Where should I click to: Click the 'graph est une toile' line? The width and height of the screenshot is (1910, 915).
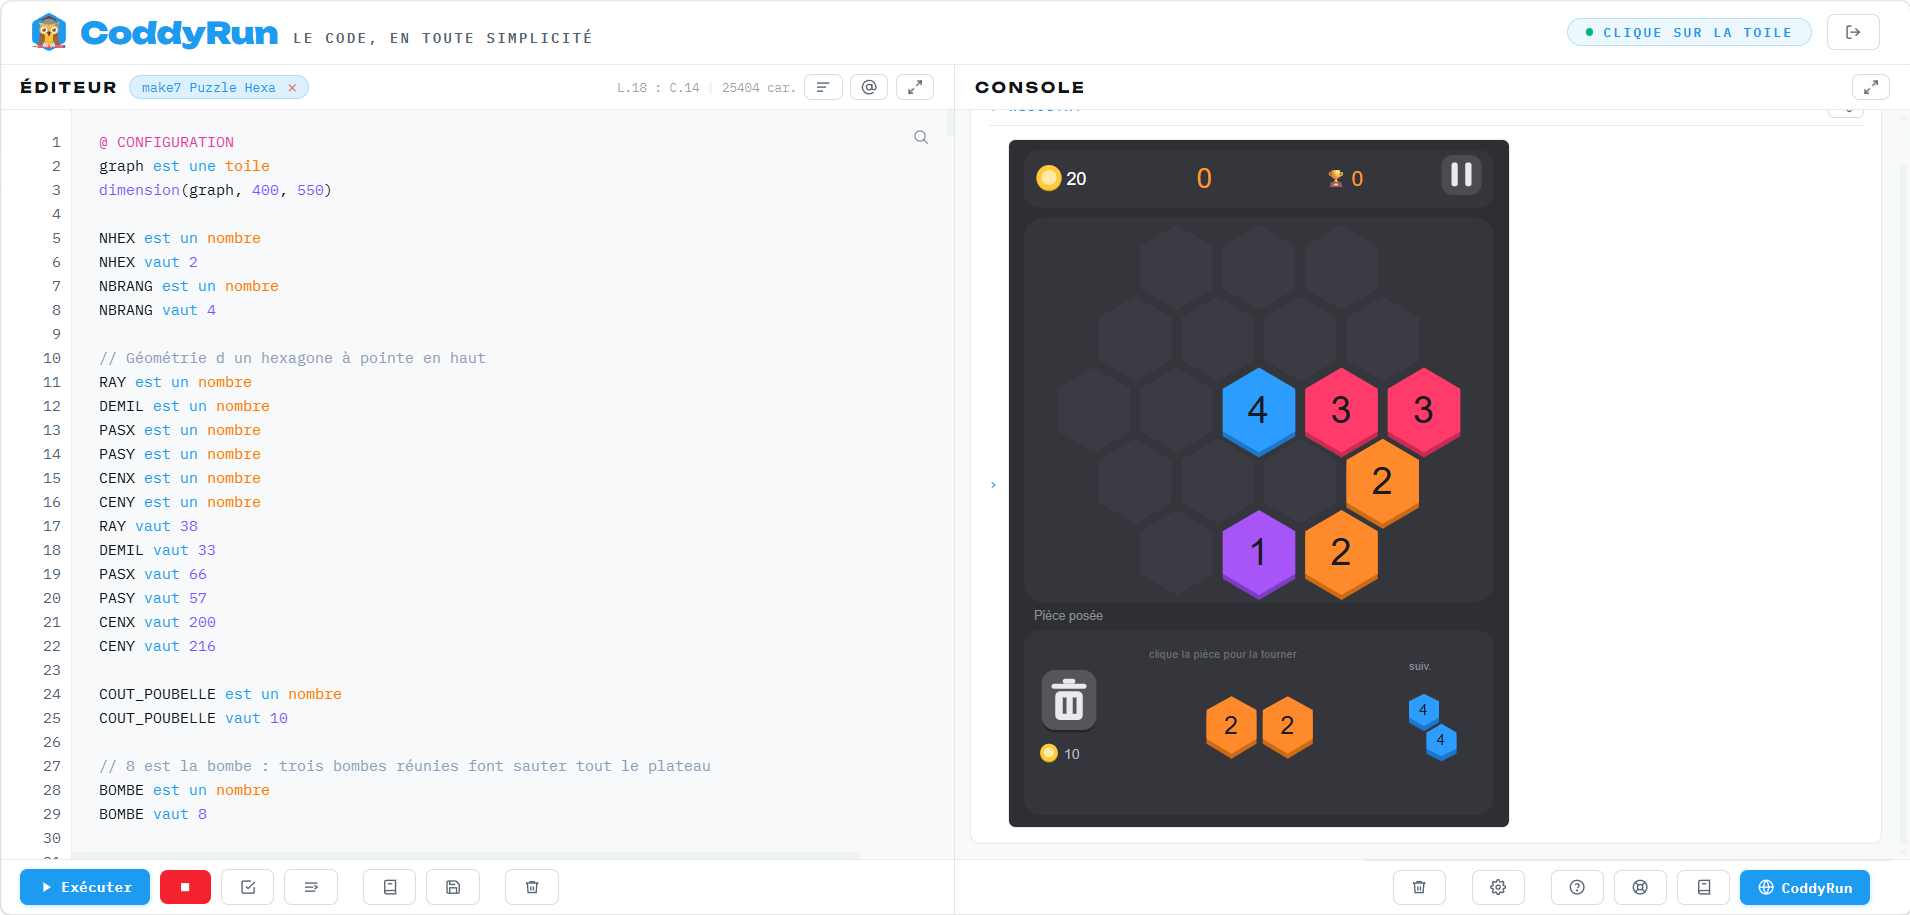184,166
